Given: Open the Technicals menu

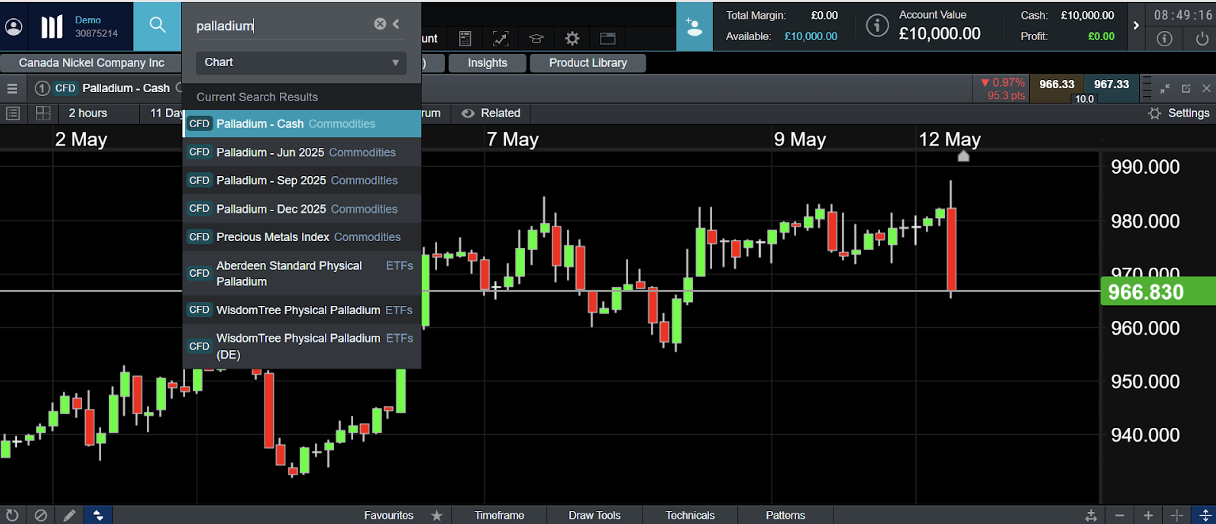Looking at the screenshot, I should tap(690, 515).
